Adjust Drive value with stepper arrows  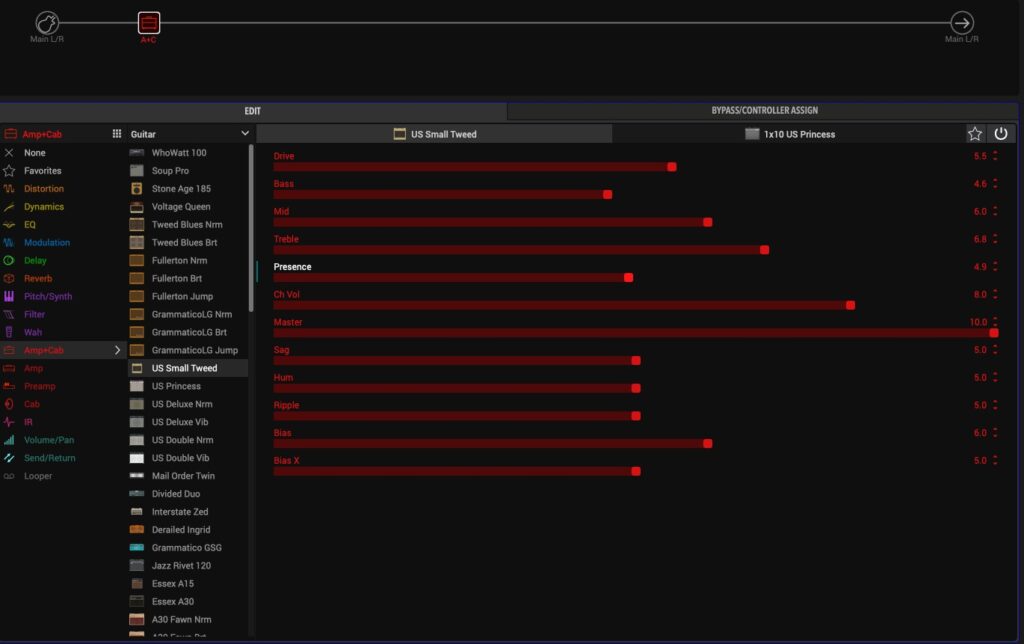click(x=995, y=157)
